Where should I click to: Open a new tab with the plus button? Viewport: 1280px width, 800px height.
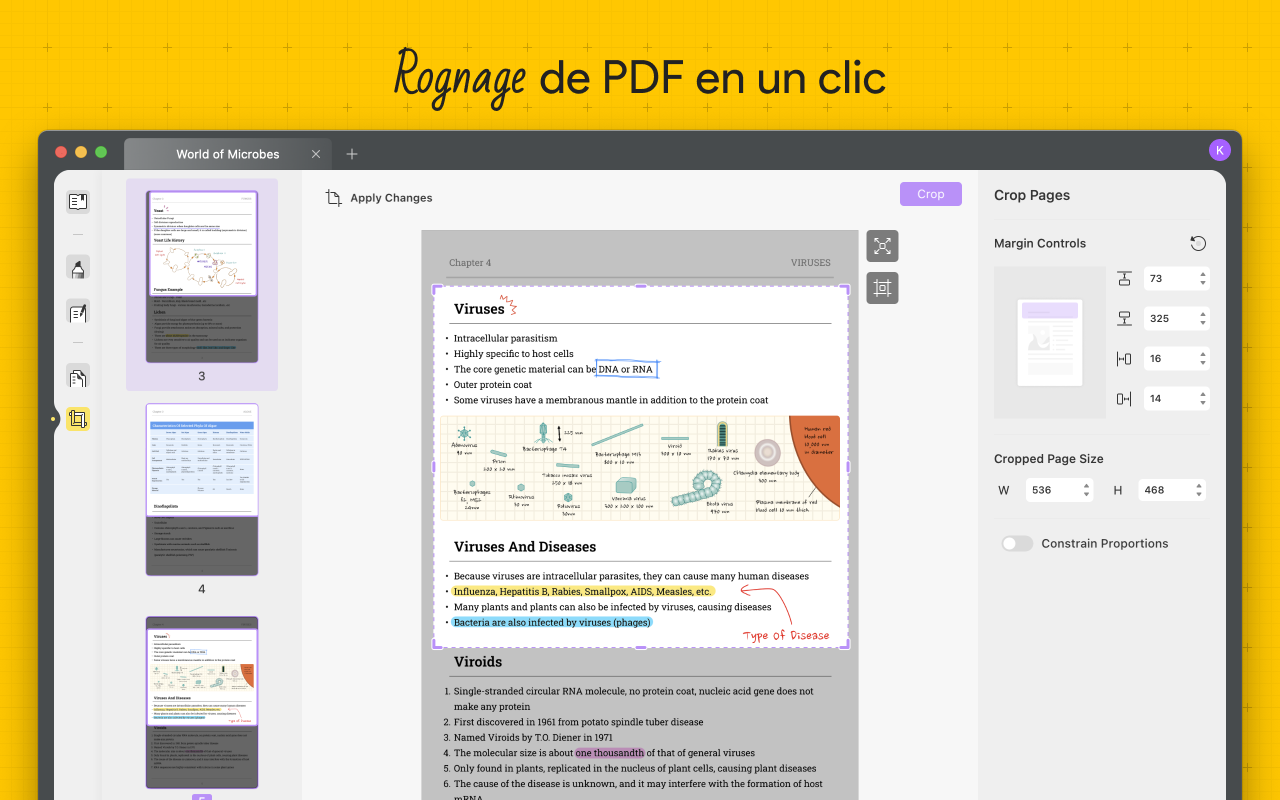[352, 154]
